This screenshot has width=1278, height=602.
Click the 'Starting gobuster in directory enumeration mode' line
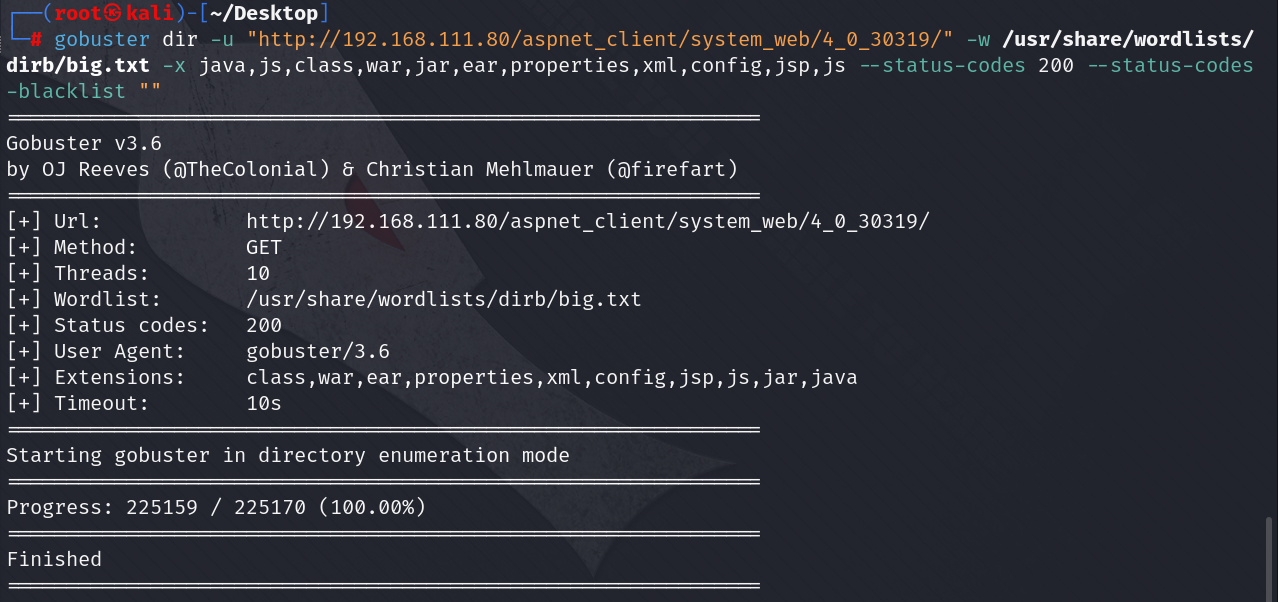coord(288,455)
